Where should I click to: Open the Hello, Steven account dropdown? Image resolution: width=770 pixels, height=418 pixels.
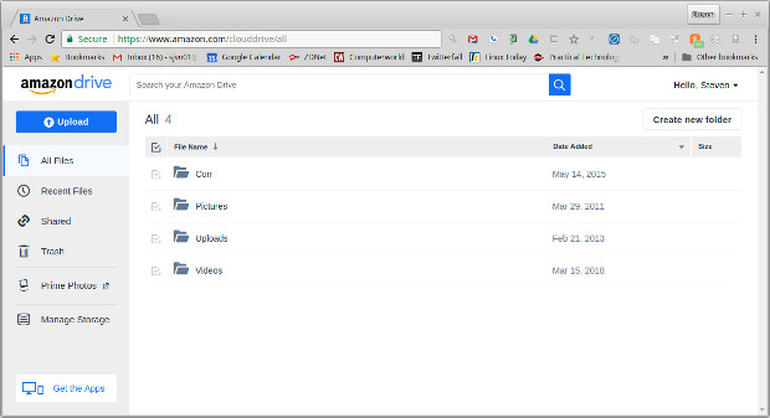click(706, 85)
